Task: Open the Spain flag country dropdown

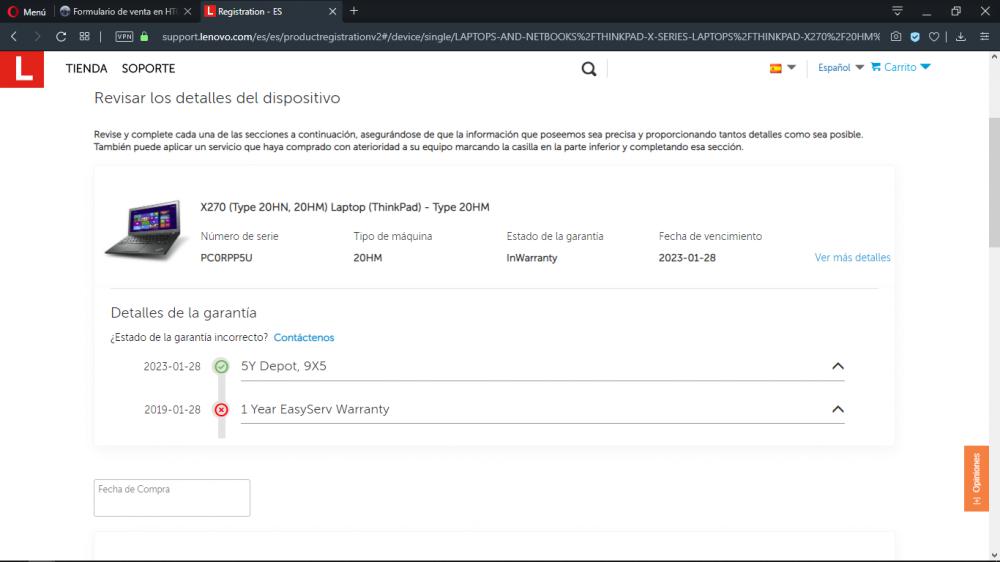Action: coord(783,68)
